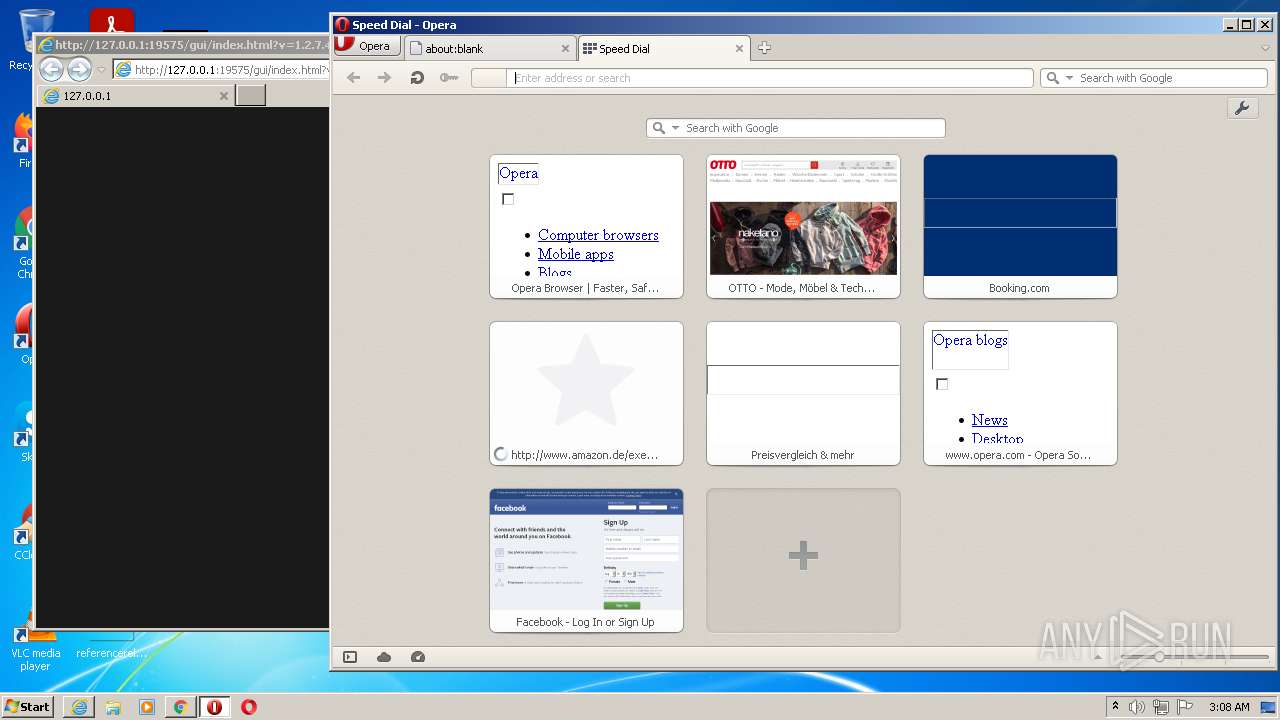Open the network tray icon
The width and height of the screenshot is (1280, 720).
coord(1161,706)
